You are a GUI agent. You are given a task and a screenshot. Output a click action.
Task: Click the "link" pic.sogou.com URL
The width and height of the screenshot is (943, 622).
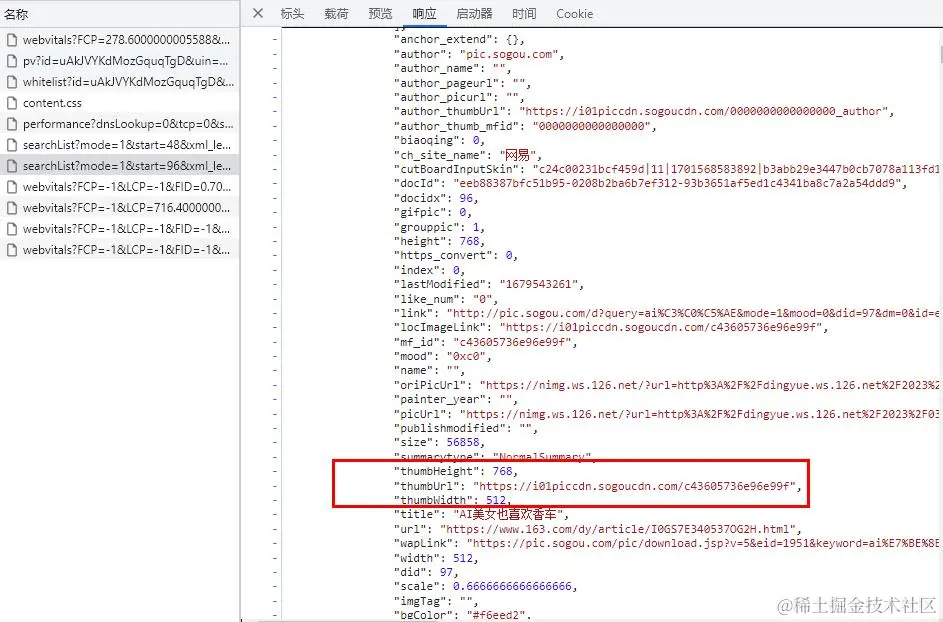pos(692,313)
